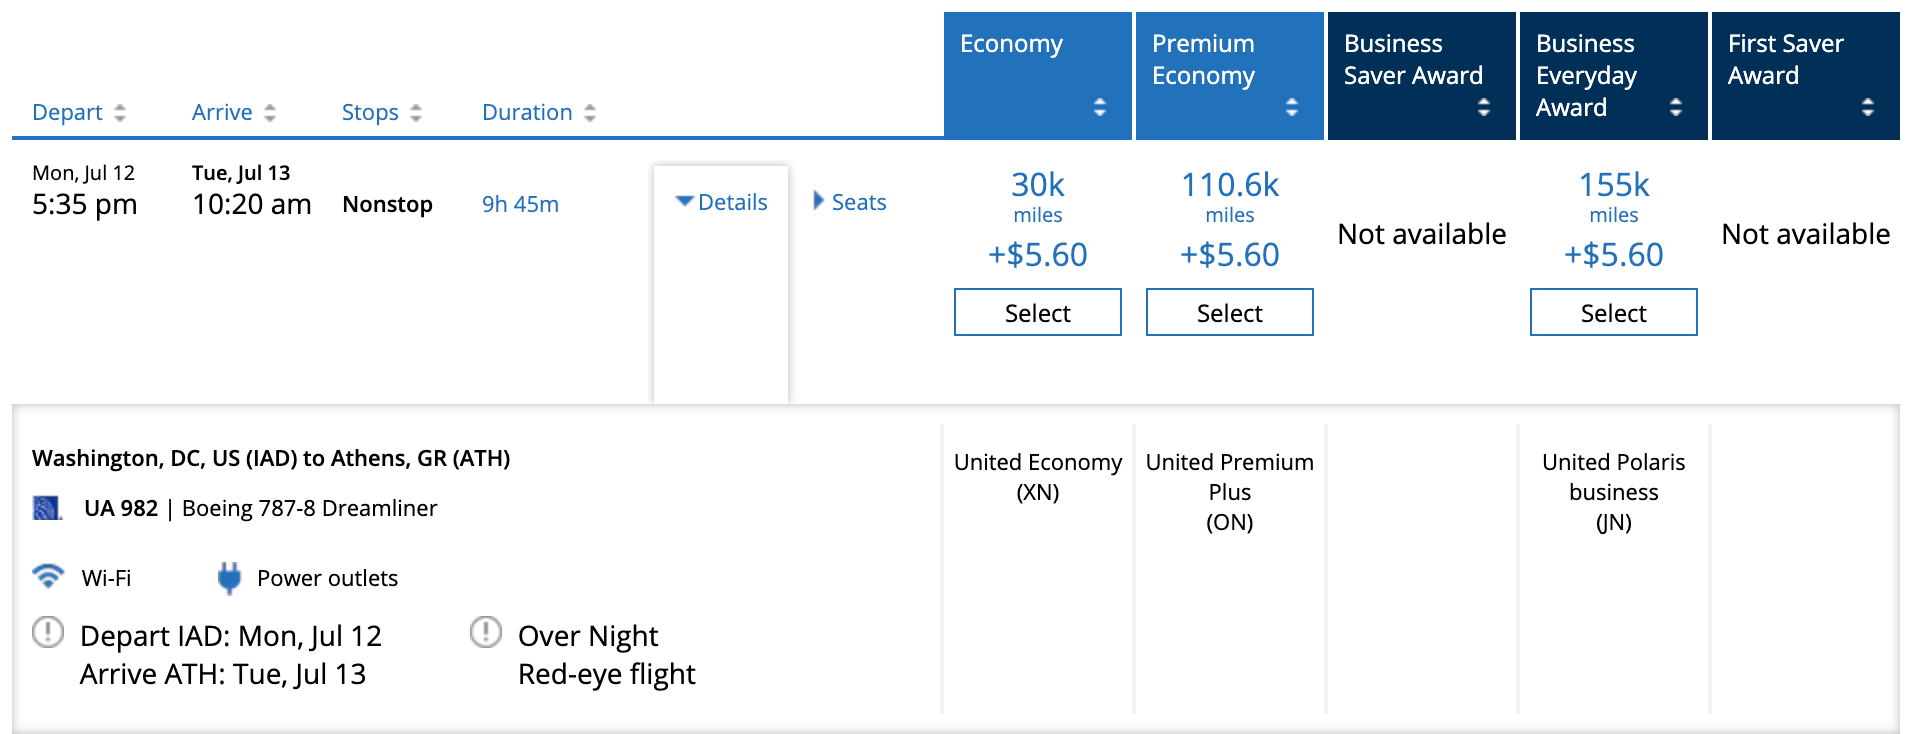Image resolution: width=1912 pixels, height=734 pixels.
Task: Click the power outlets plug icon
Action: (x=229, y=578)
